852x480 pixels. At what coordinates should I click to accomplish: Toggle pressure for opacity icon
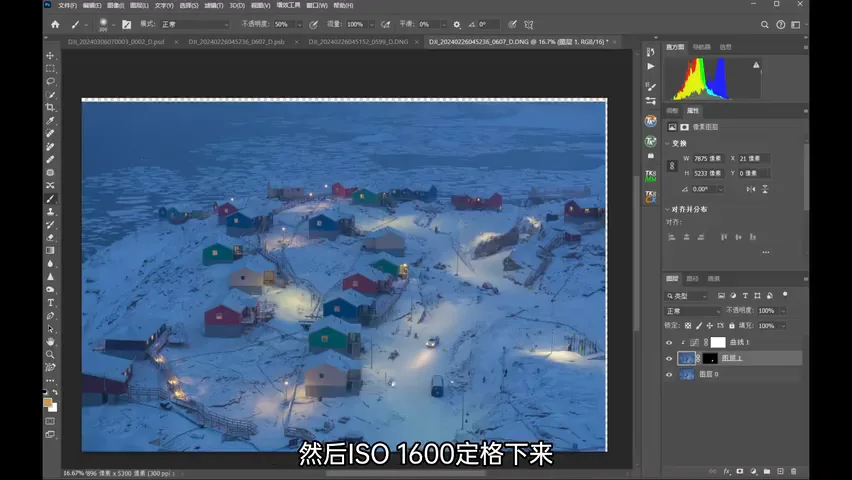click(x=314, y=24)
